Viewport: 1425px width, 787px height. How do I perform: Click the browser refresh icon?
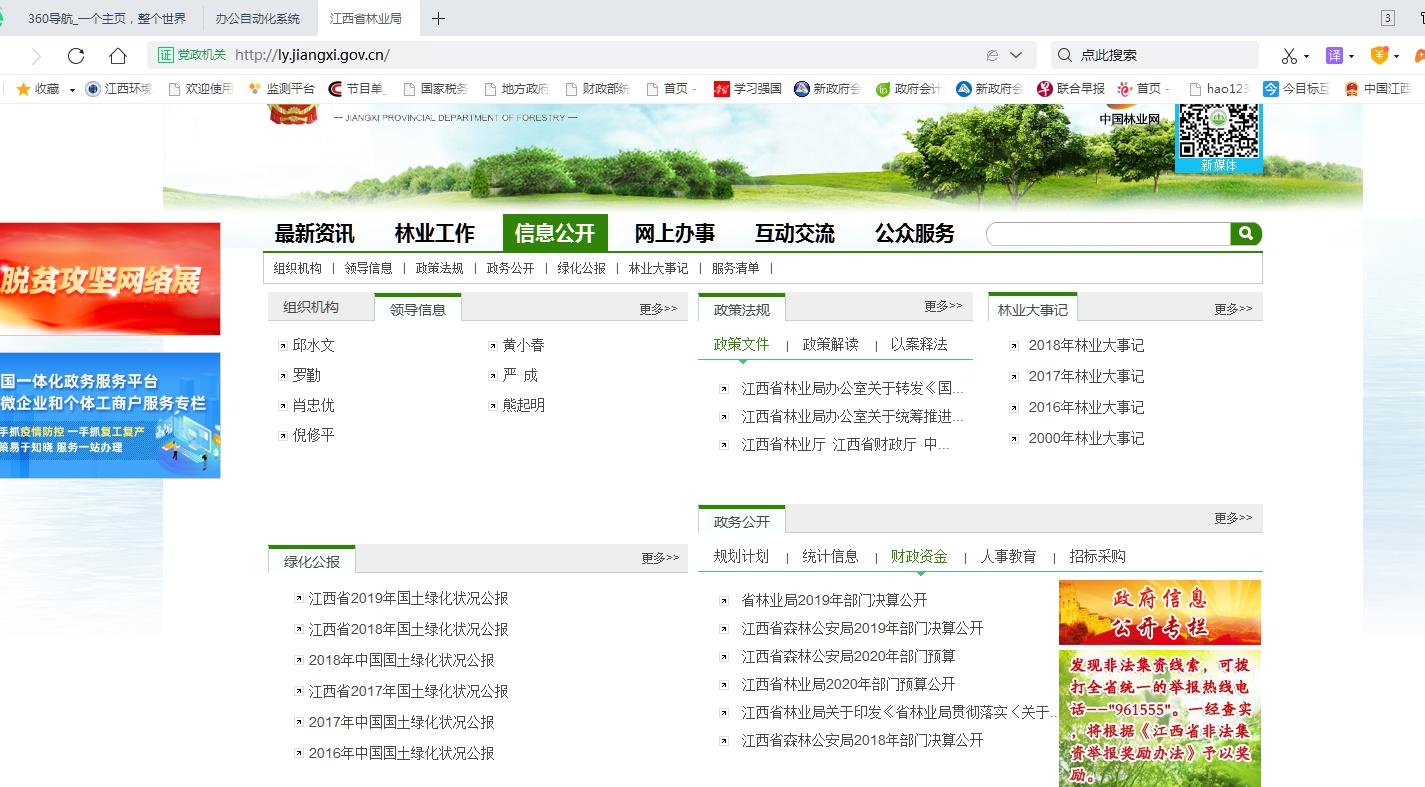coord(76,56)
